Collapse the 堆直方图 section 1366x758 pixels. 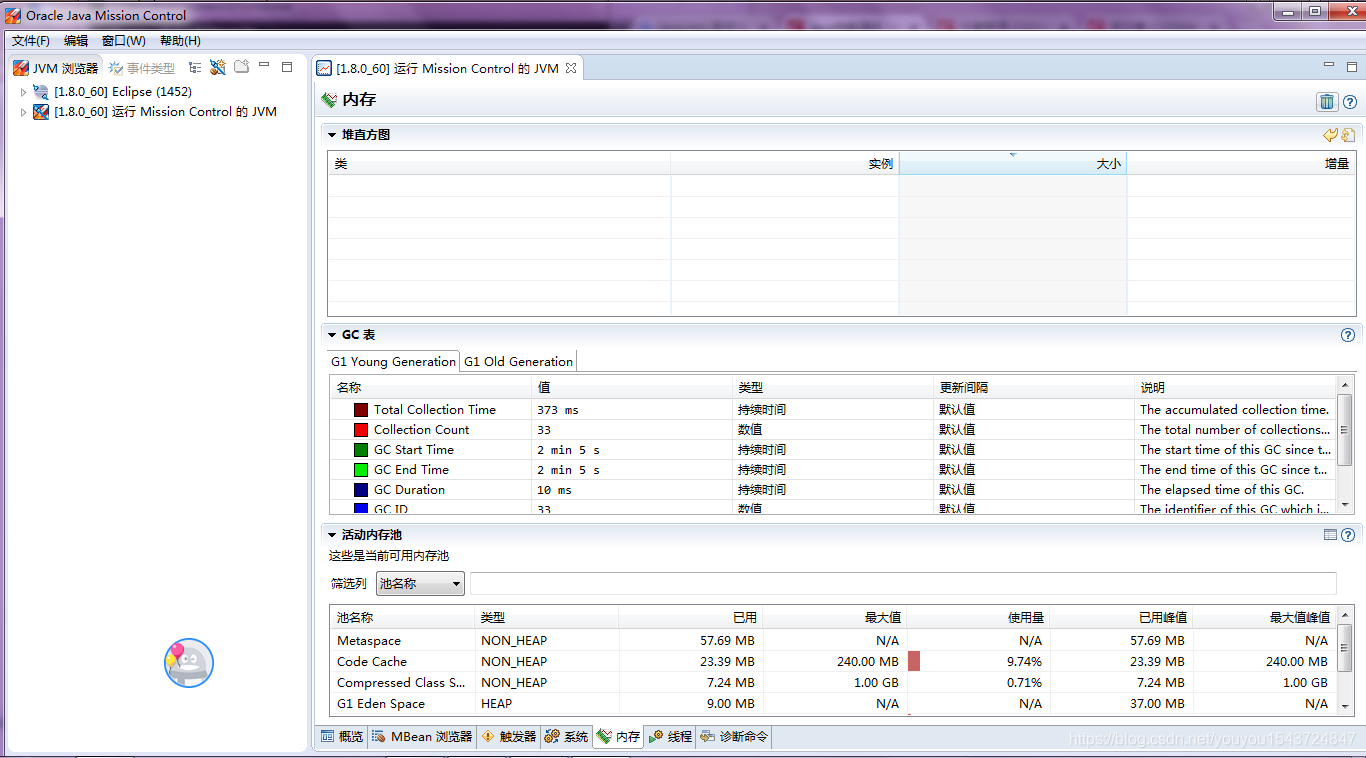point(332,135)
